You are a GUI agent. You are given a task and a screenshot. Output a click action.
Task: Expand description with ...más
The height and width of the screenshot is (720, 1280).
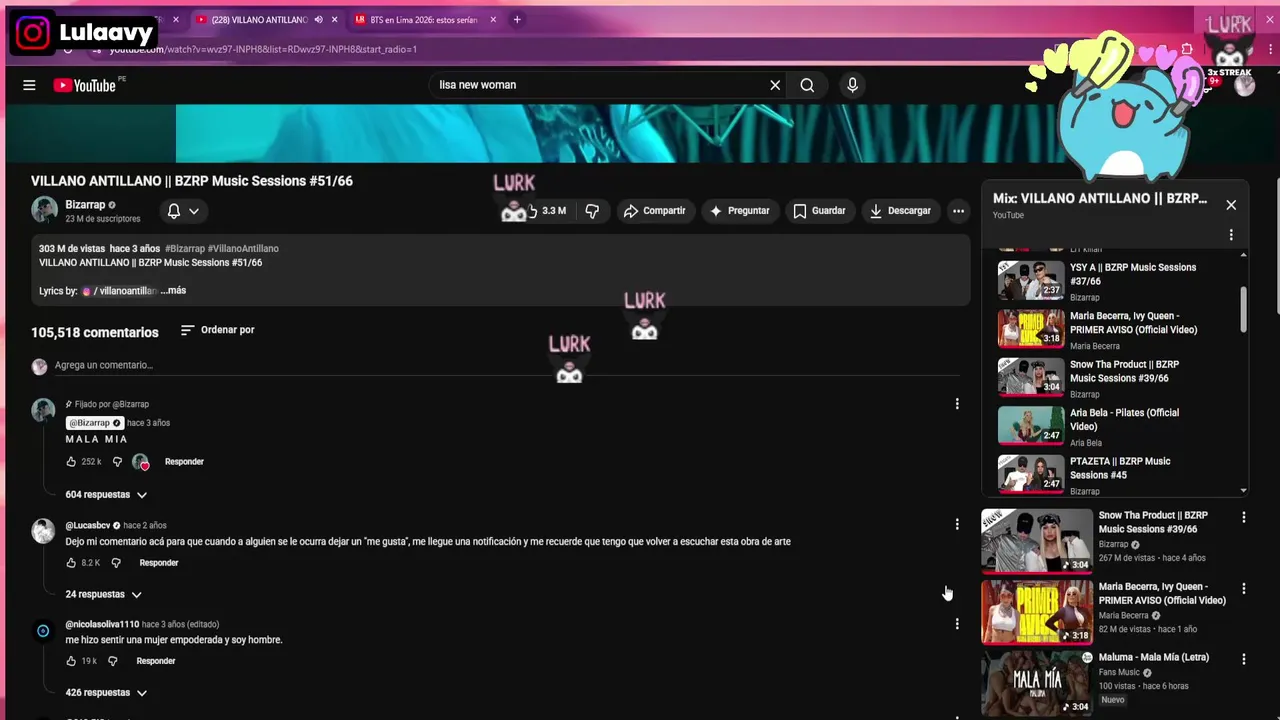[173, 291]
